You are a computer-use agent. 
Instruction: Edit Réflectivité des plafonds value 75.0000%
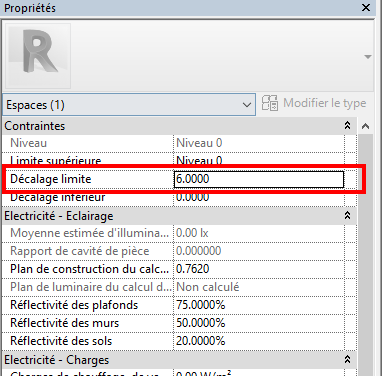click(259, 305)
